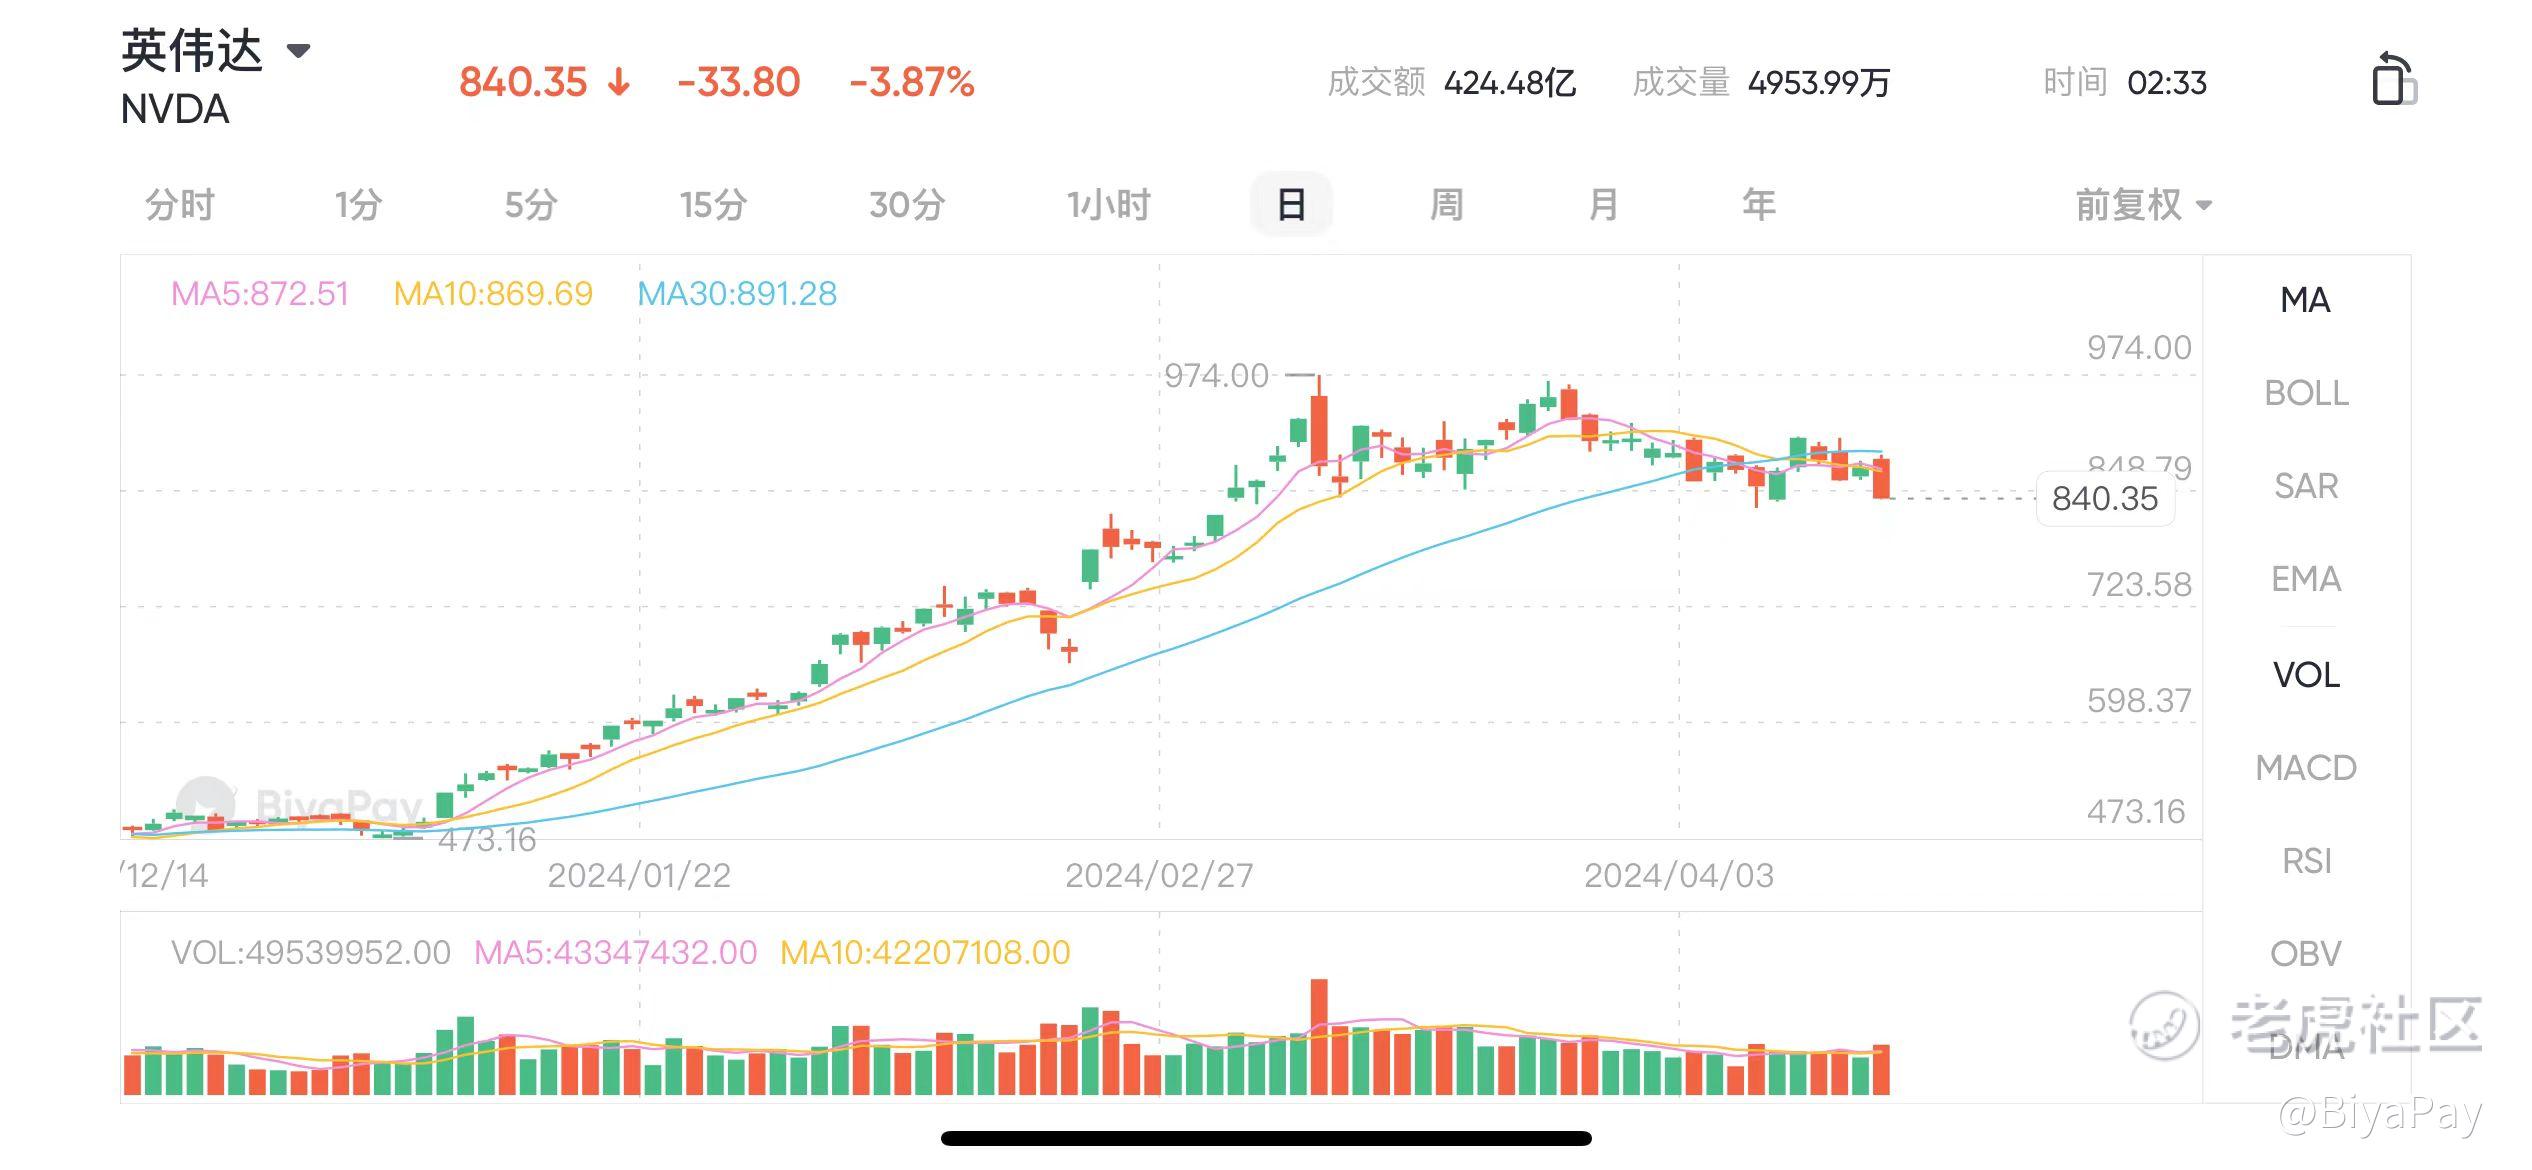Click the 723.58 price axis label

click(x=2139, y=584)
